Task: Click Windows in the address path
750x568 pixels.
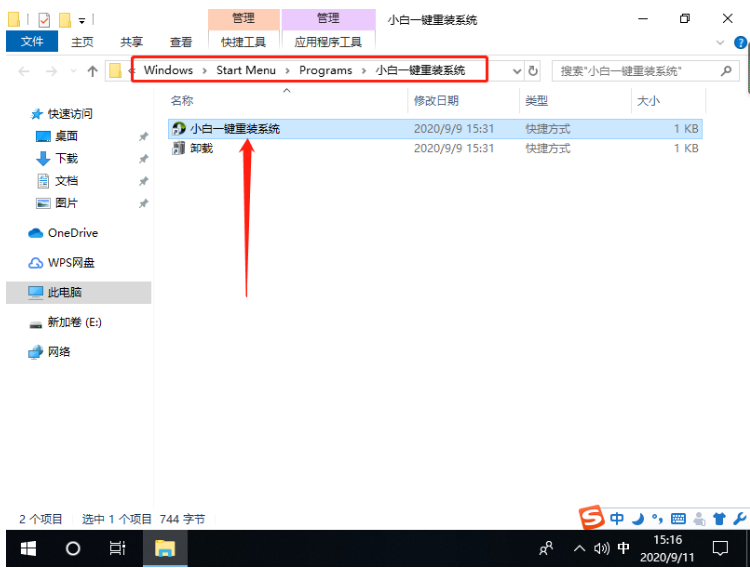Action: (168, 70)
